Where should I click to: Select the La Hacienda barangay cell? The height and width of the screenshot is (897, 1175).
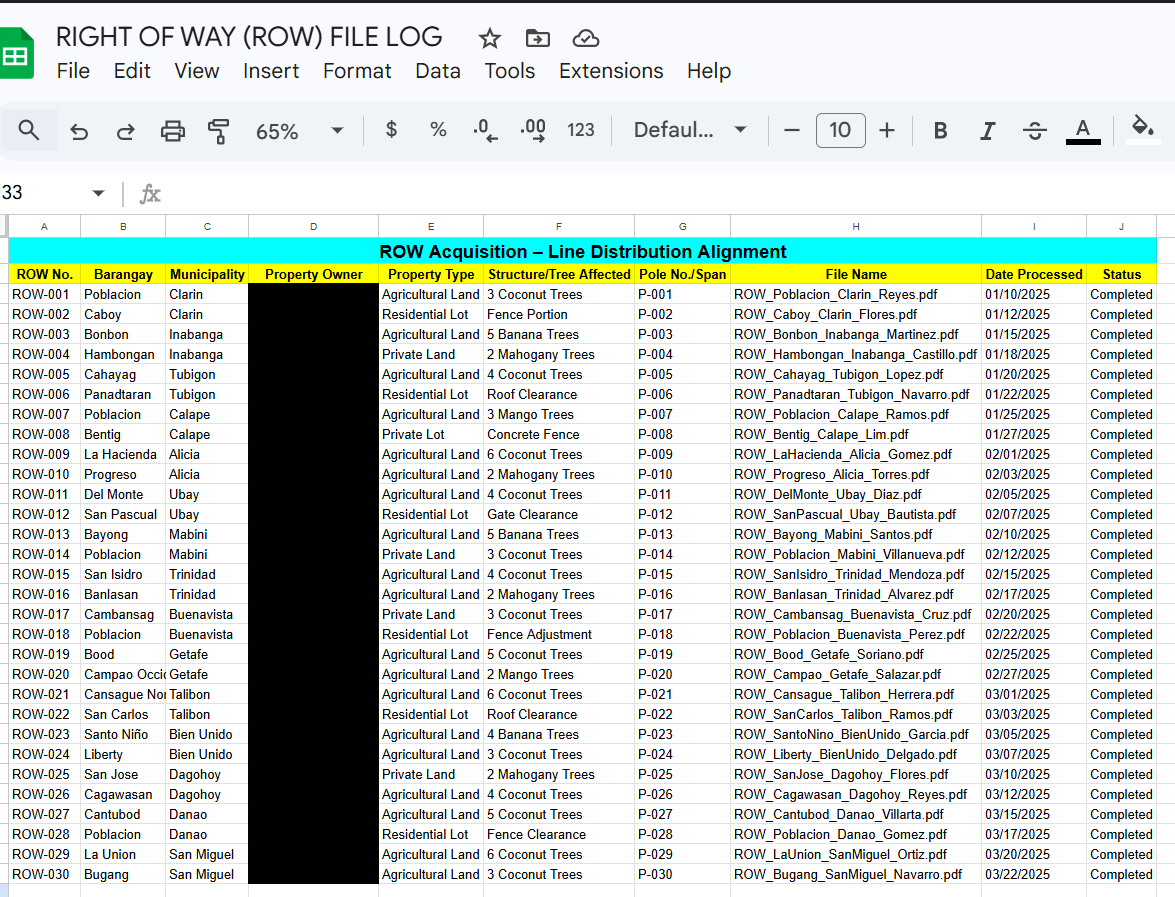(123, 454)
